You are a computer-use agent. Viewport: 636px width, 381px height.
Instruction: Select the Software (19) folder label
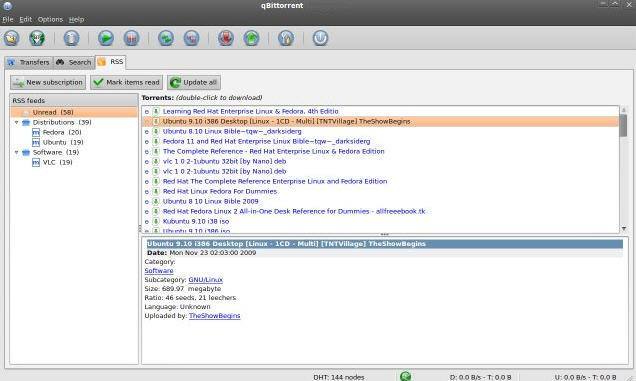[x=56, y=152]
